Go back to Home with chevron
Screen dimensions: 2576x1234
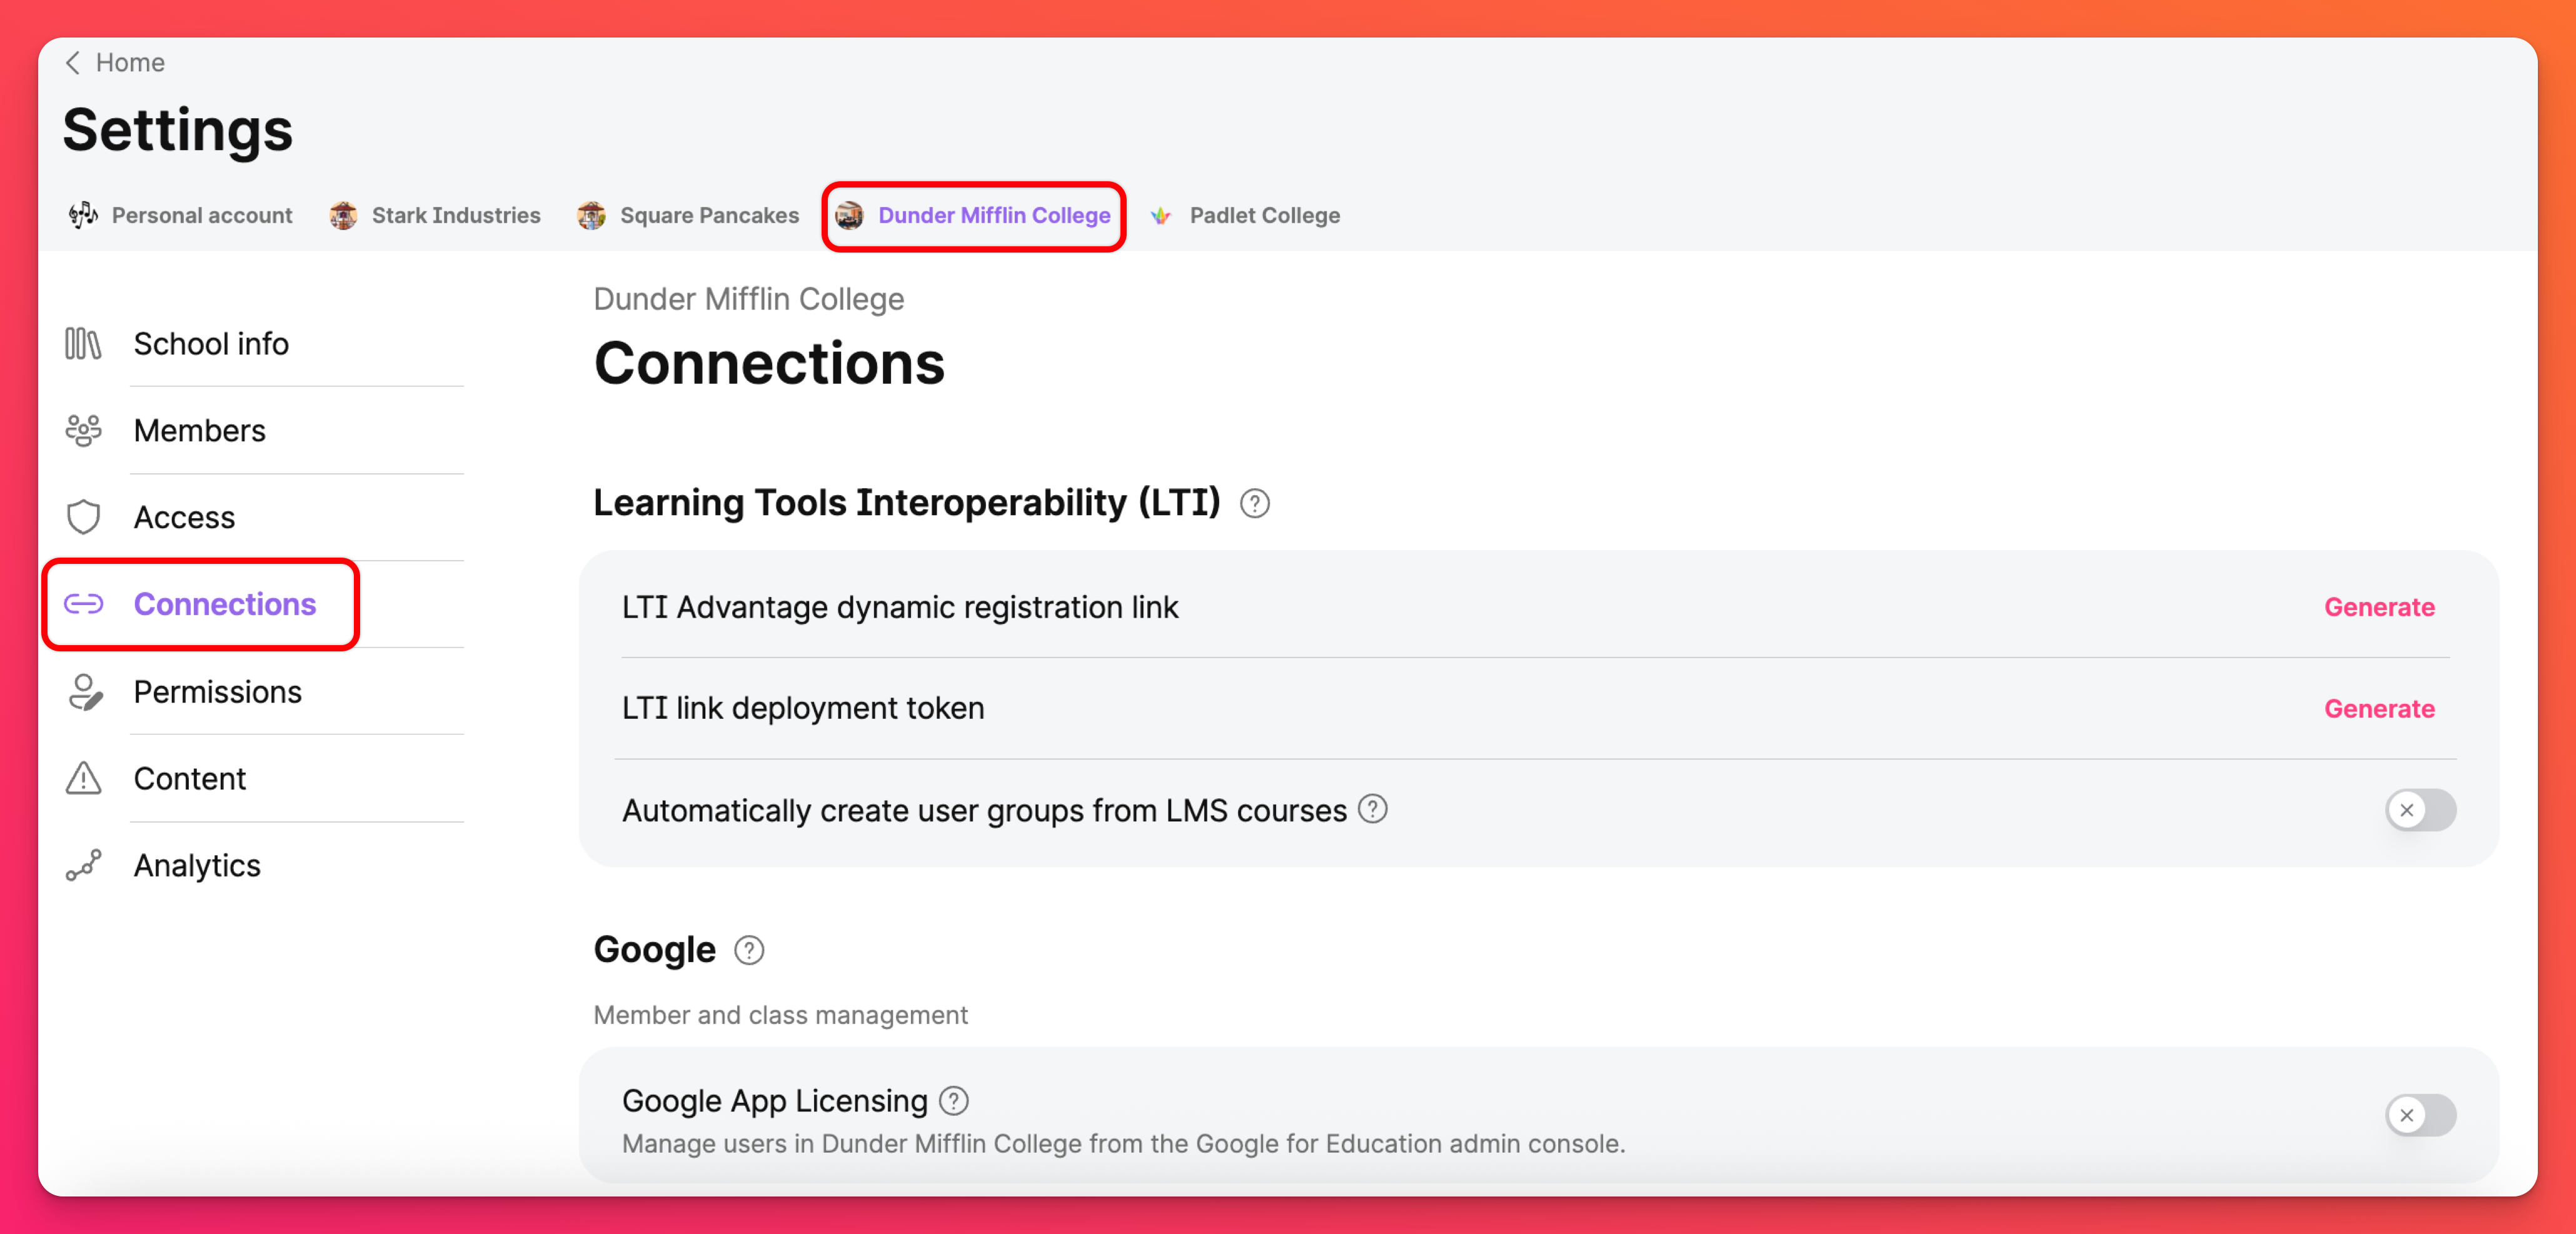tap(73, 62)
